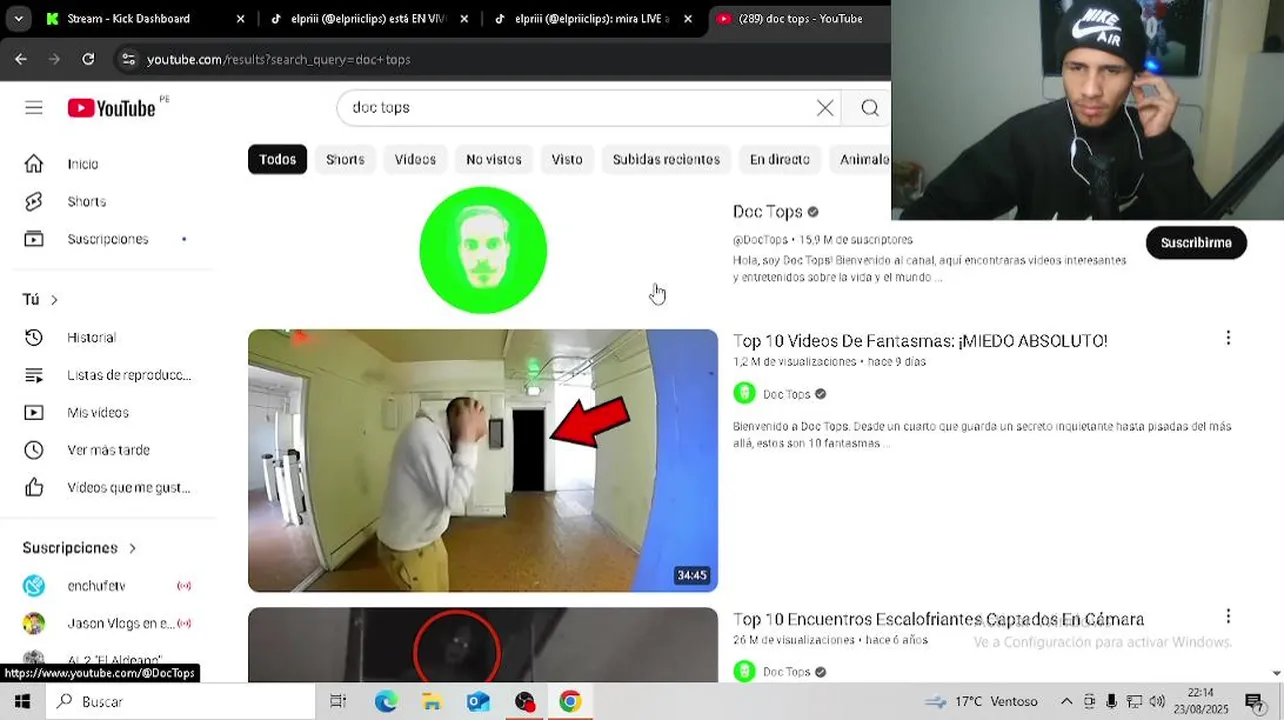Click the Inicio home icon in sidebar

[34, 164]
